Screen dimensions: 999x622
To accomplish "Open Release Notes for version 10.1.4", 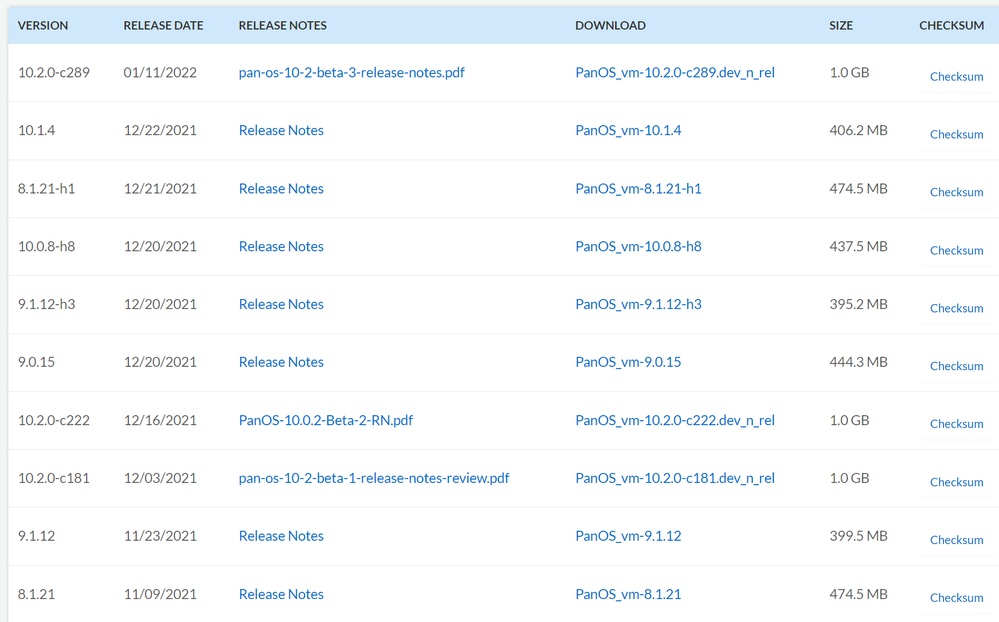I will click(x=281, y=131).
